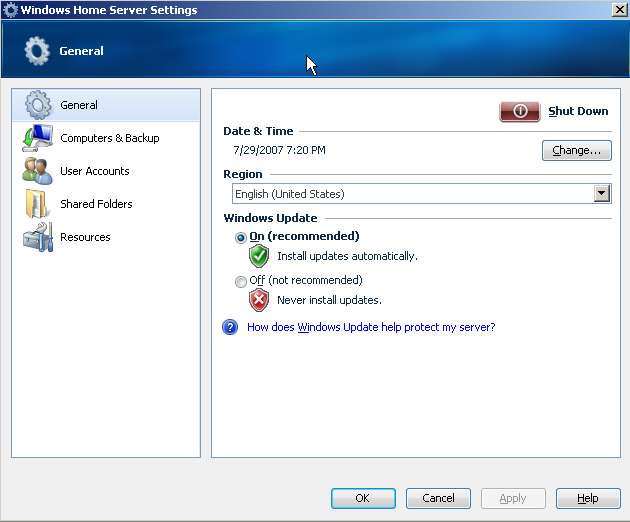Click the General gear icon in sidebar

(x=38, y=105)
